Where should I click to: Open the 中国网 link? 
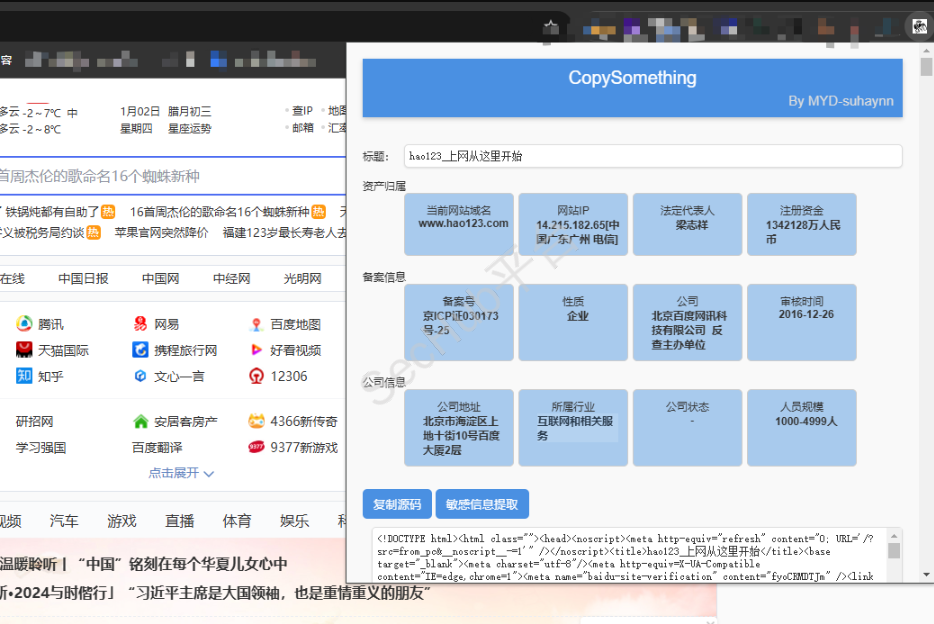[161, 279]
